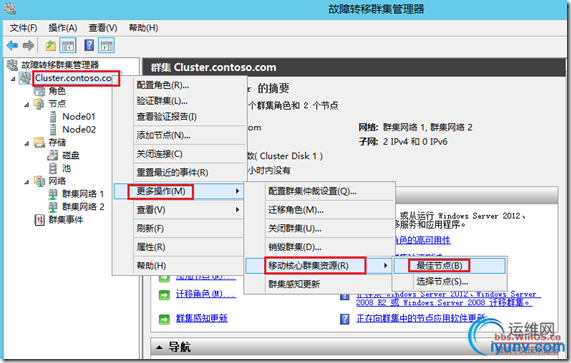Open the 迁移角色(M)... link in summary pane

206,294
